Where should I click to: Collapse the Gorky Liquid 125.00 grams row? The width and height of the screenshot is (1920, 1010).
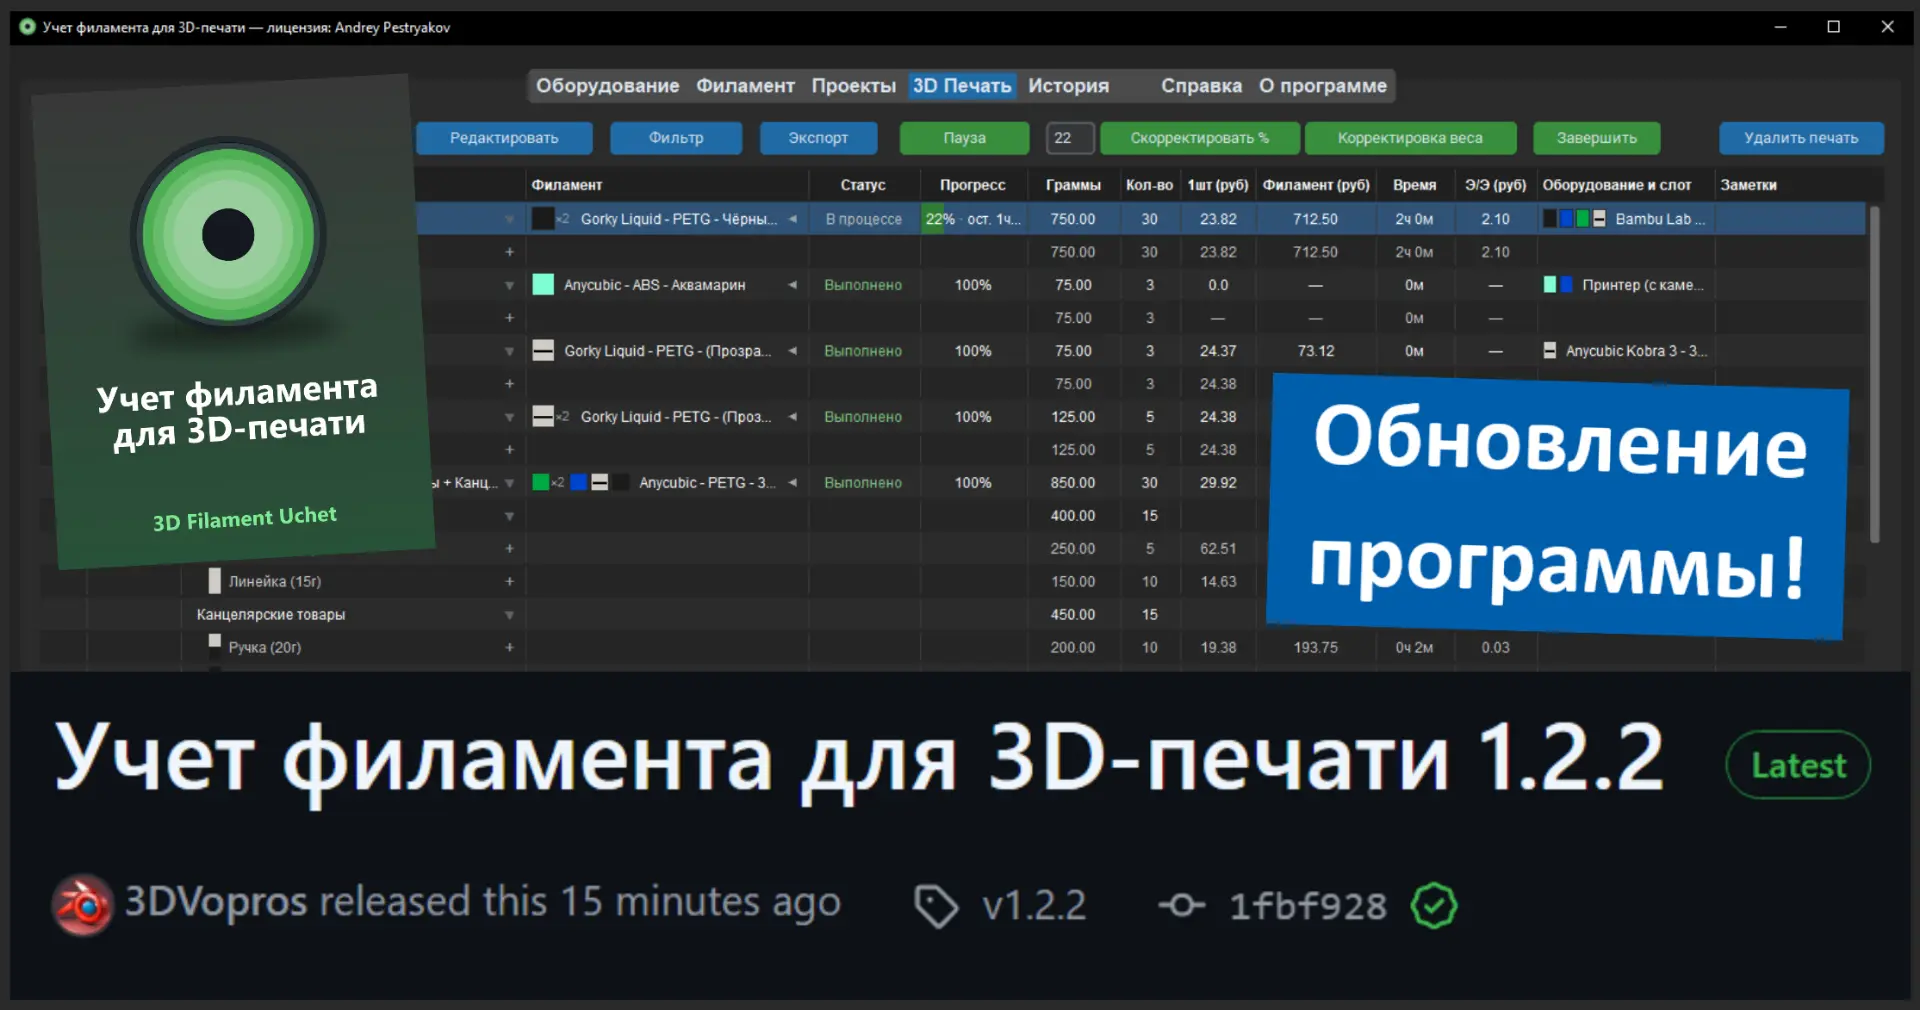(509, 417)
